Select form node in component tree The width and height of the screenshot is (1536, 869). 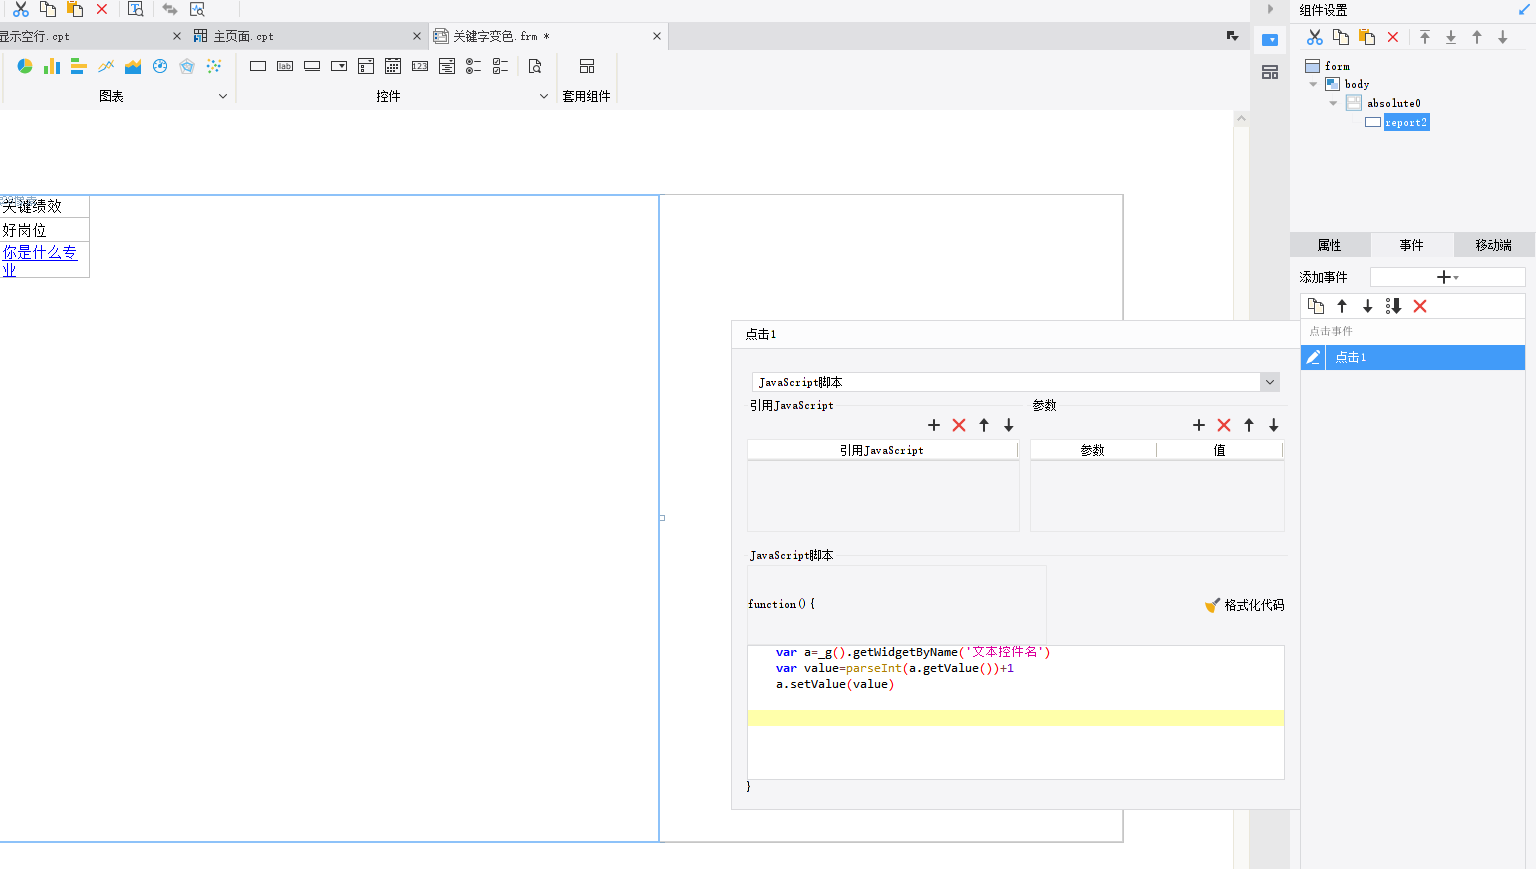click(1337, 66)
